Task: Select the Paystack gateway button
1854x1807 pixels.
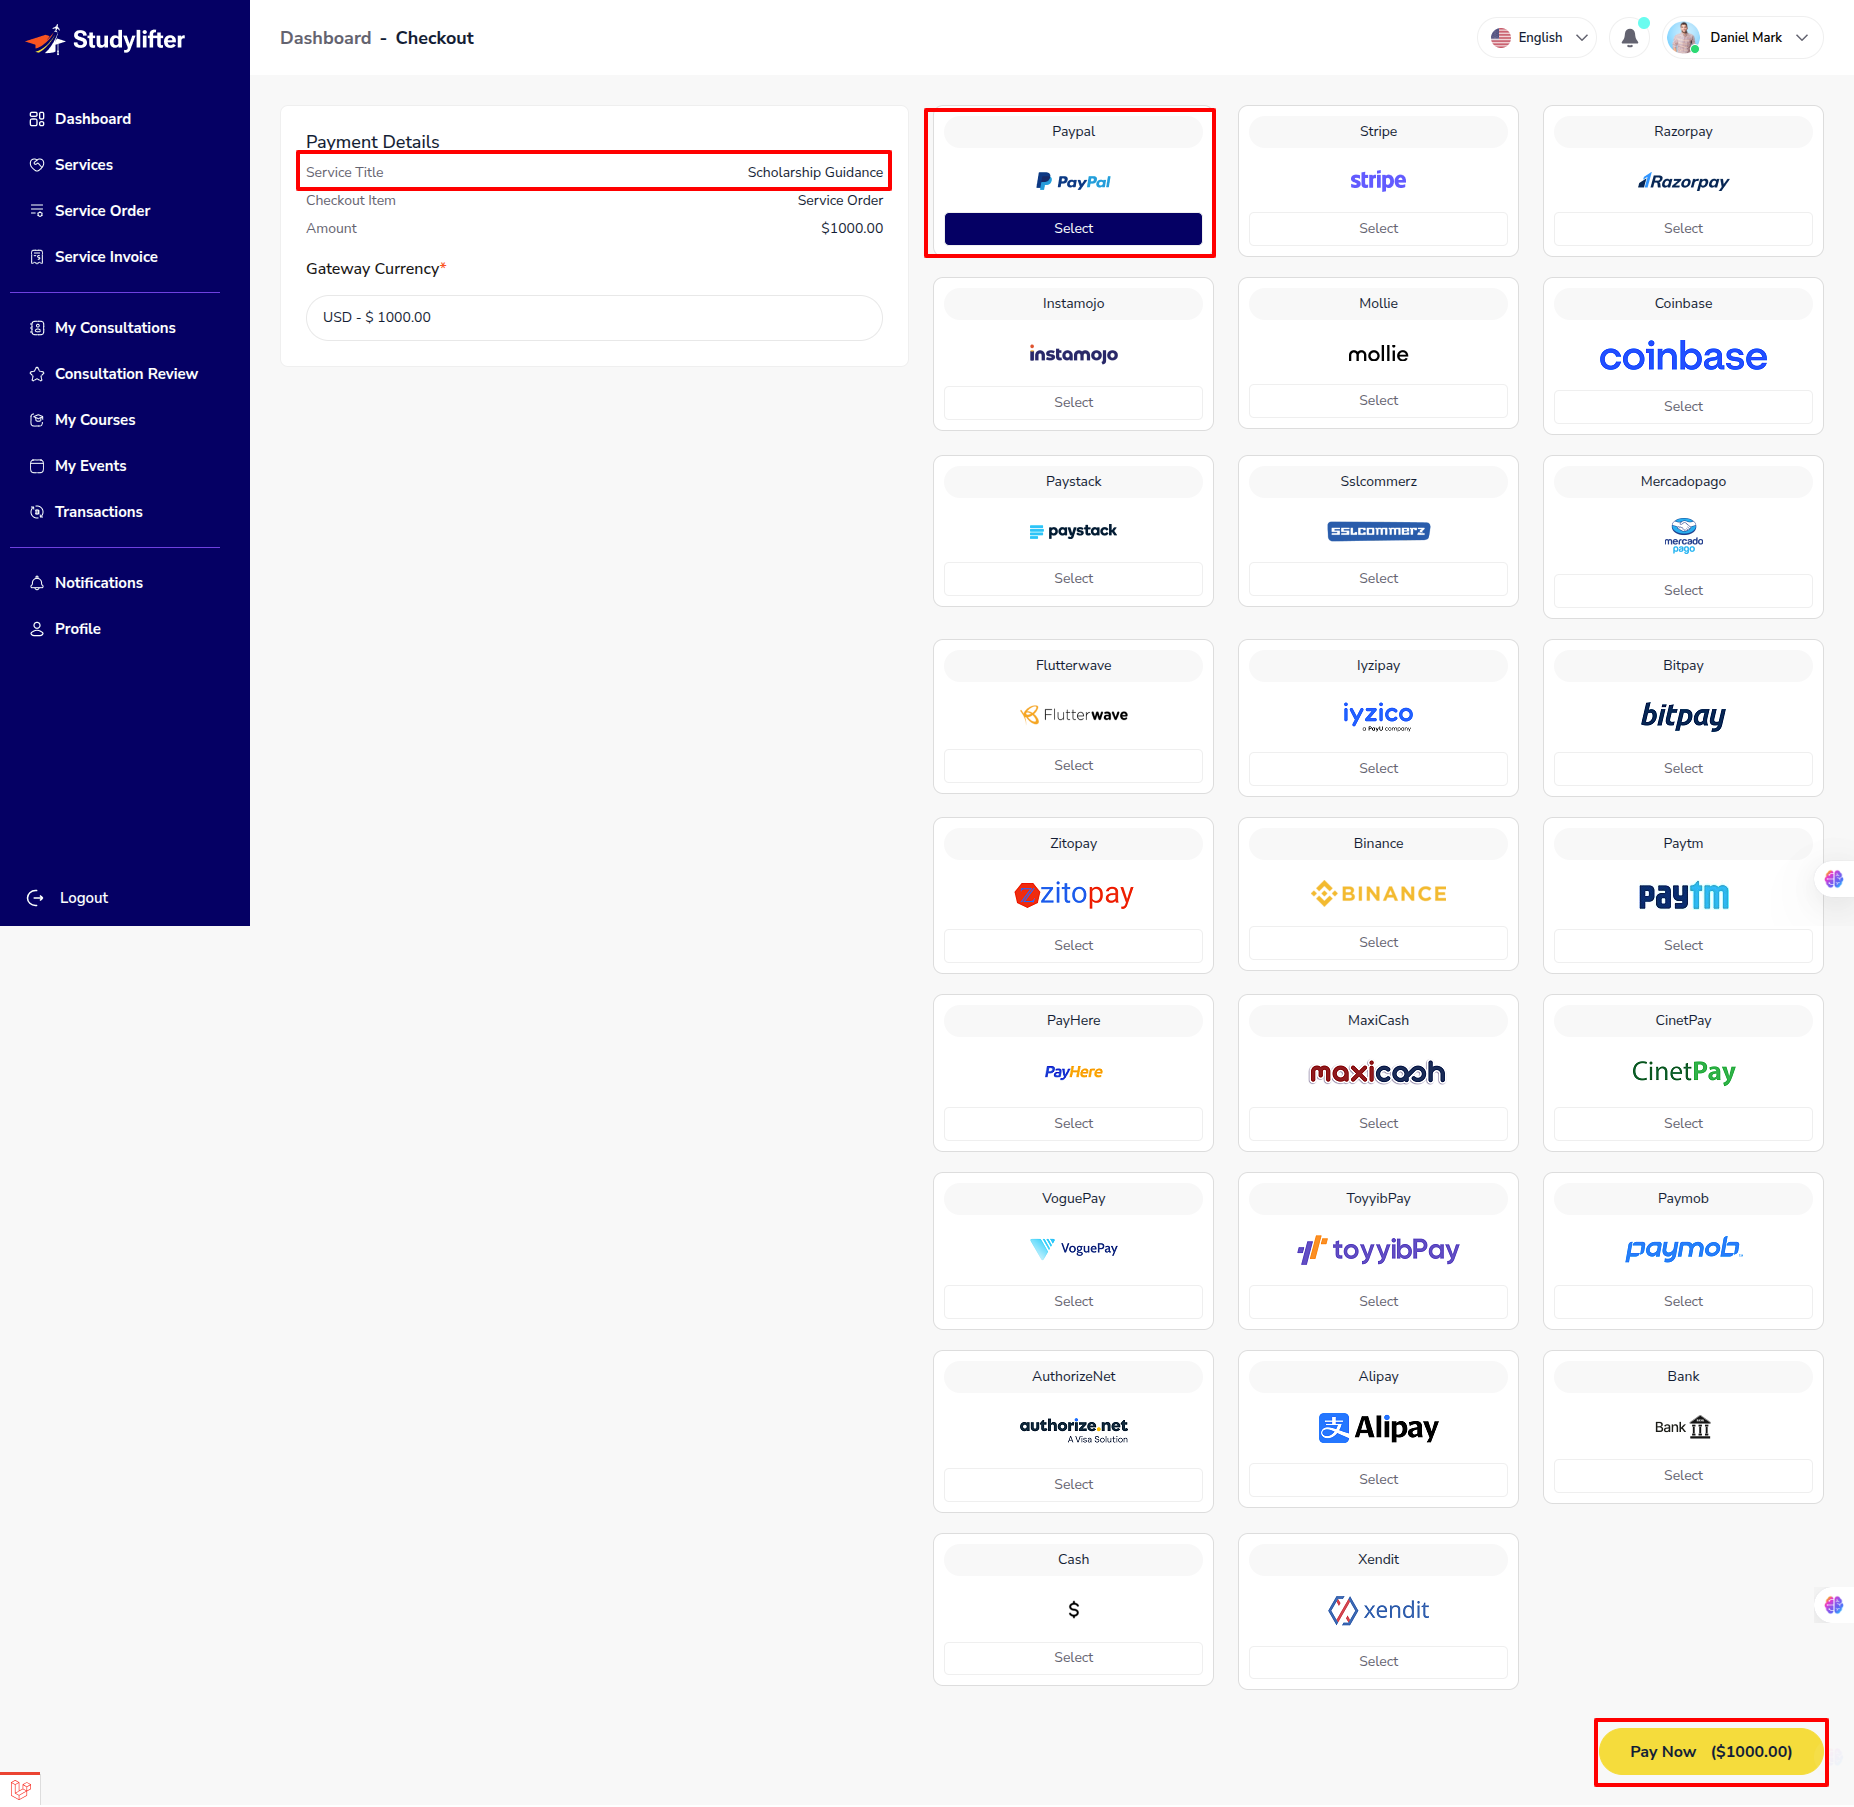Action: click(1073, 579)
